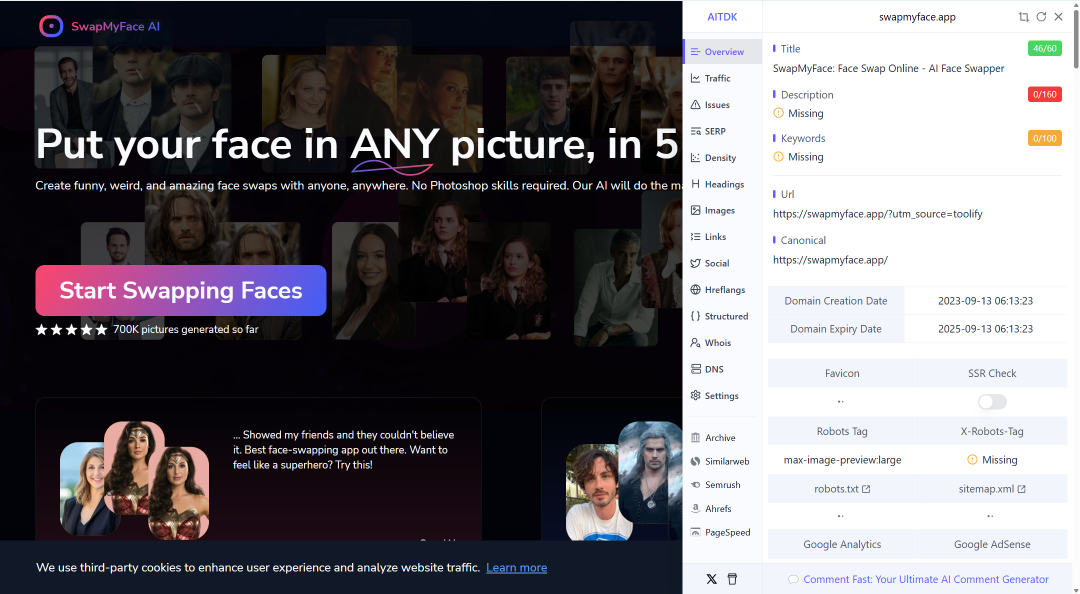
Task: Click the max-image-preview:large value
Action: (x=842, y=460)
